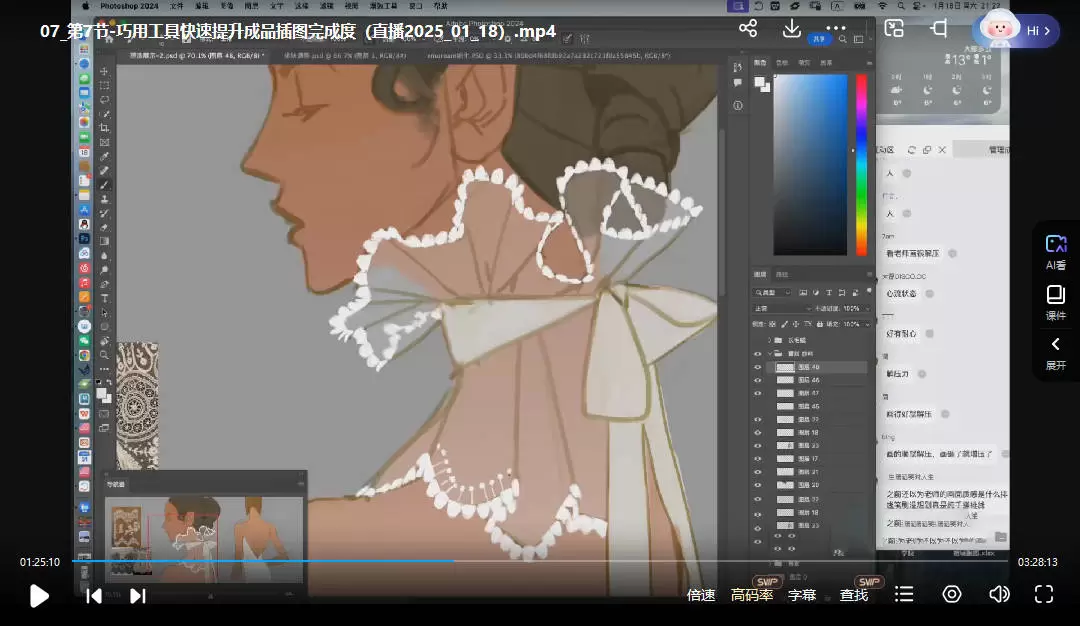Click the download icon in video header
The width and height of the screenshot is (1080, 626).
click(792, 29)
